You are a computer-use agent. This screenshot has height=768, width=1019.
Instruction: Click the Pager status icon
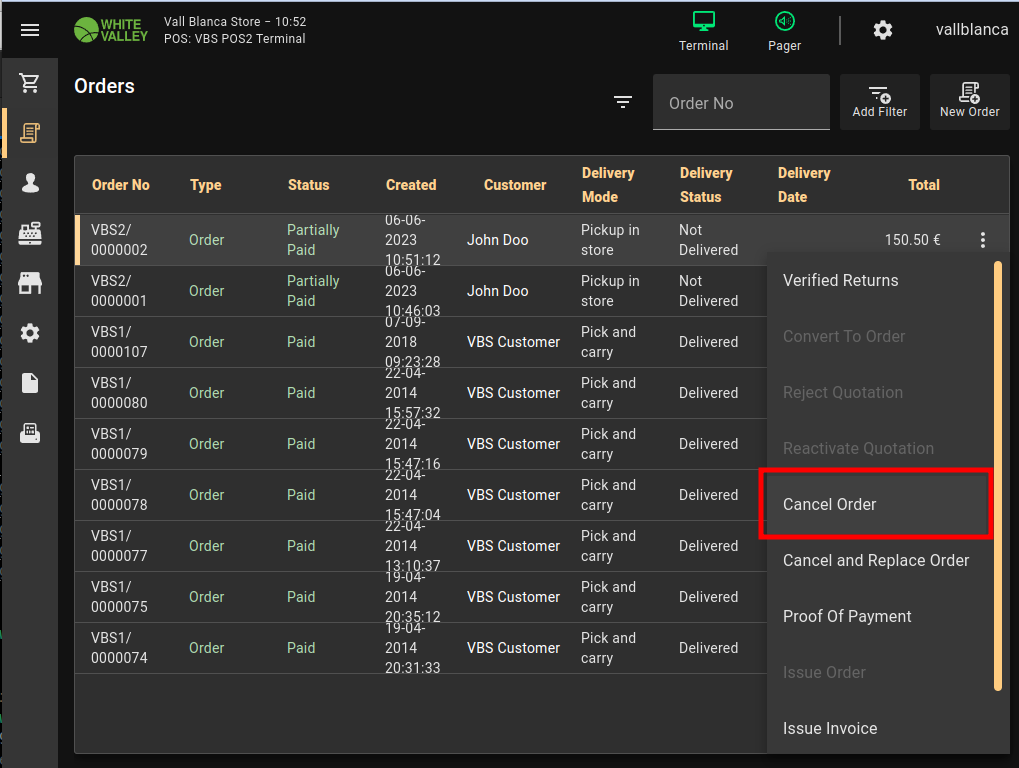pyautogui.click(x=784, y=31)
